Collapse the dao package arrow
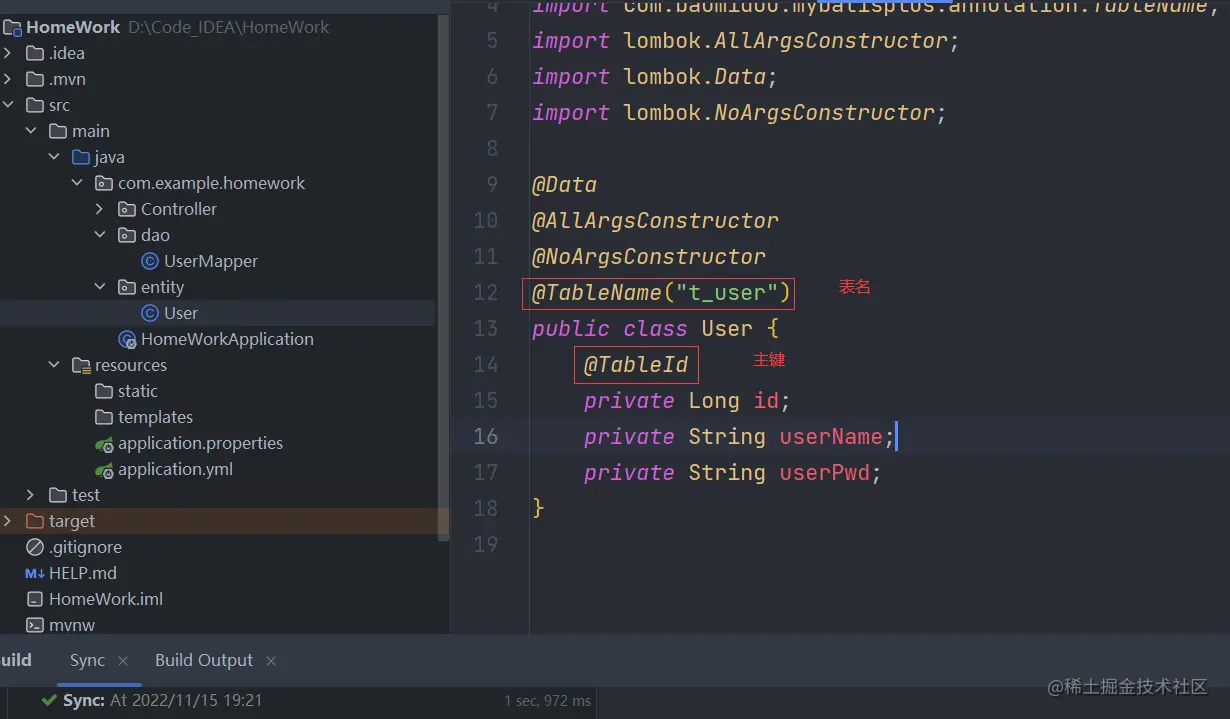Viewport: 1230px width, 719px height. click(100, 235)
